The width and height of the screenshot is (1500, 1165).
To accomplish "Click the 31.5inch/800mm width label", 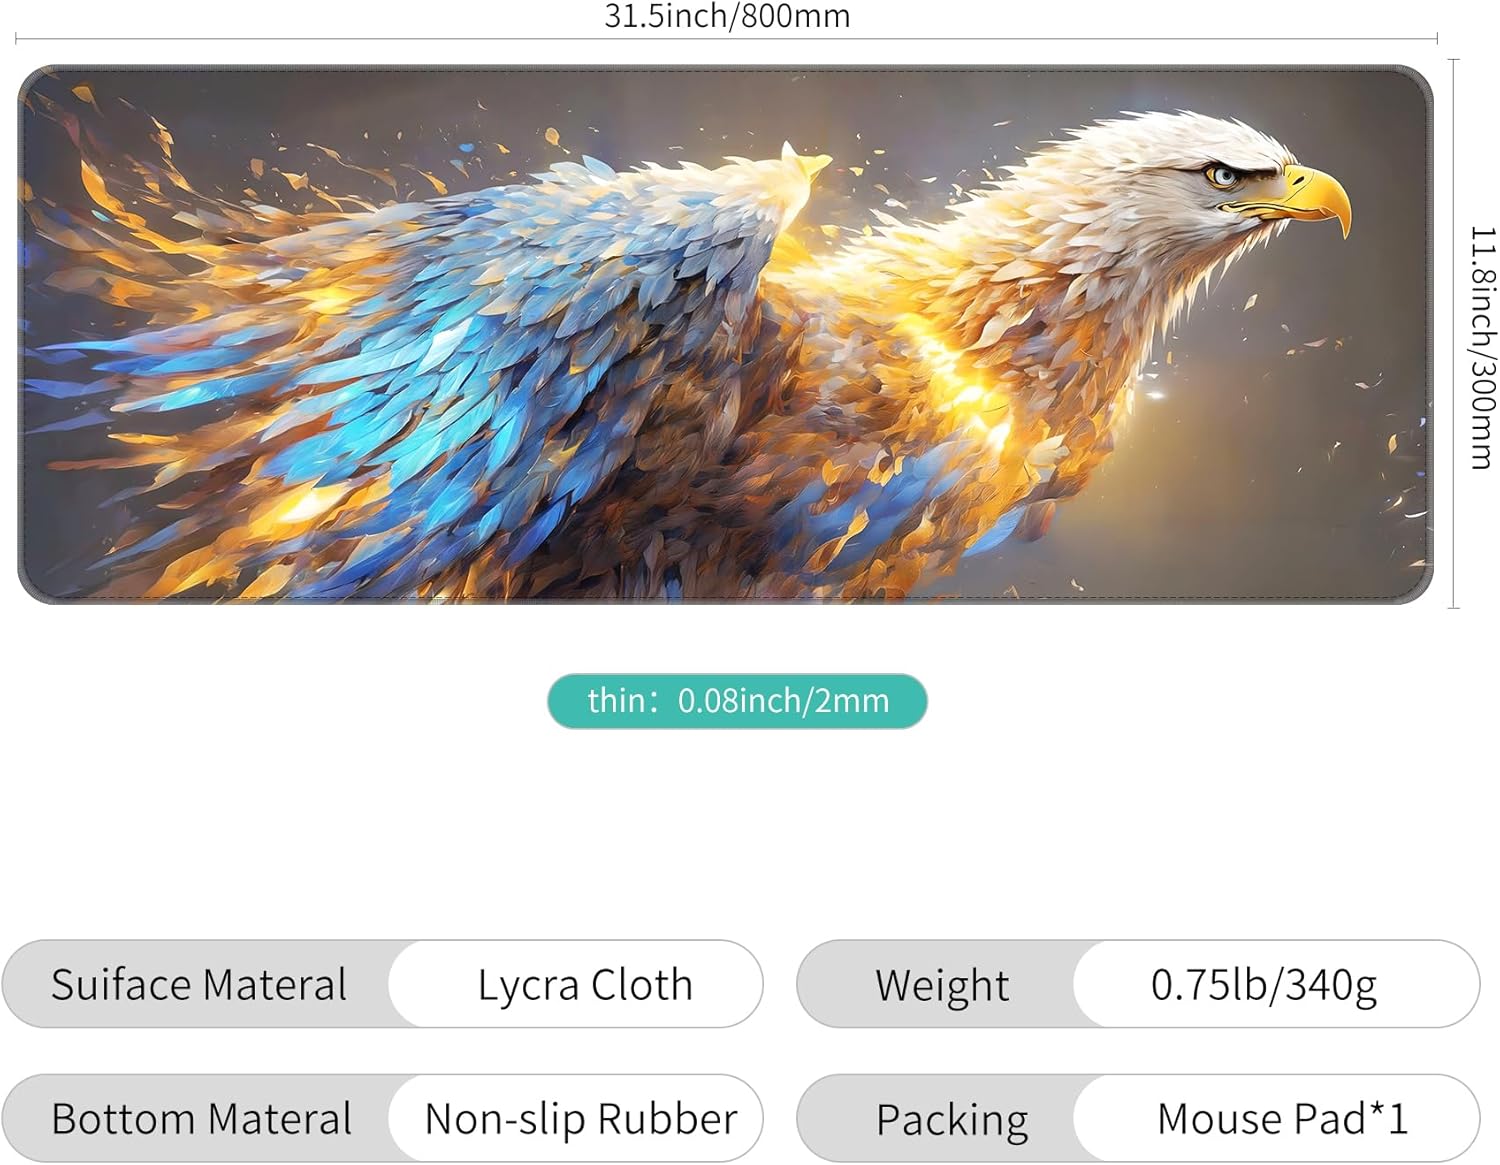I will pyautogui.click(x=727, y=16).
